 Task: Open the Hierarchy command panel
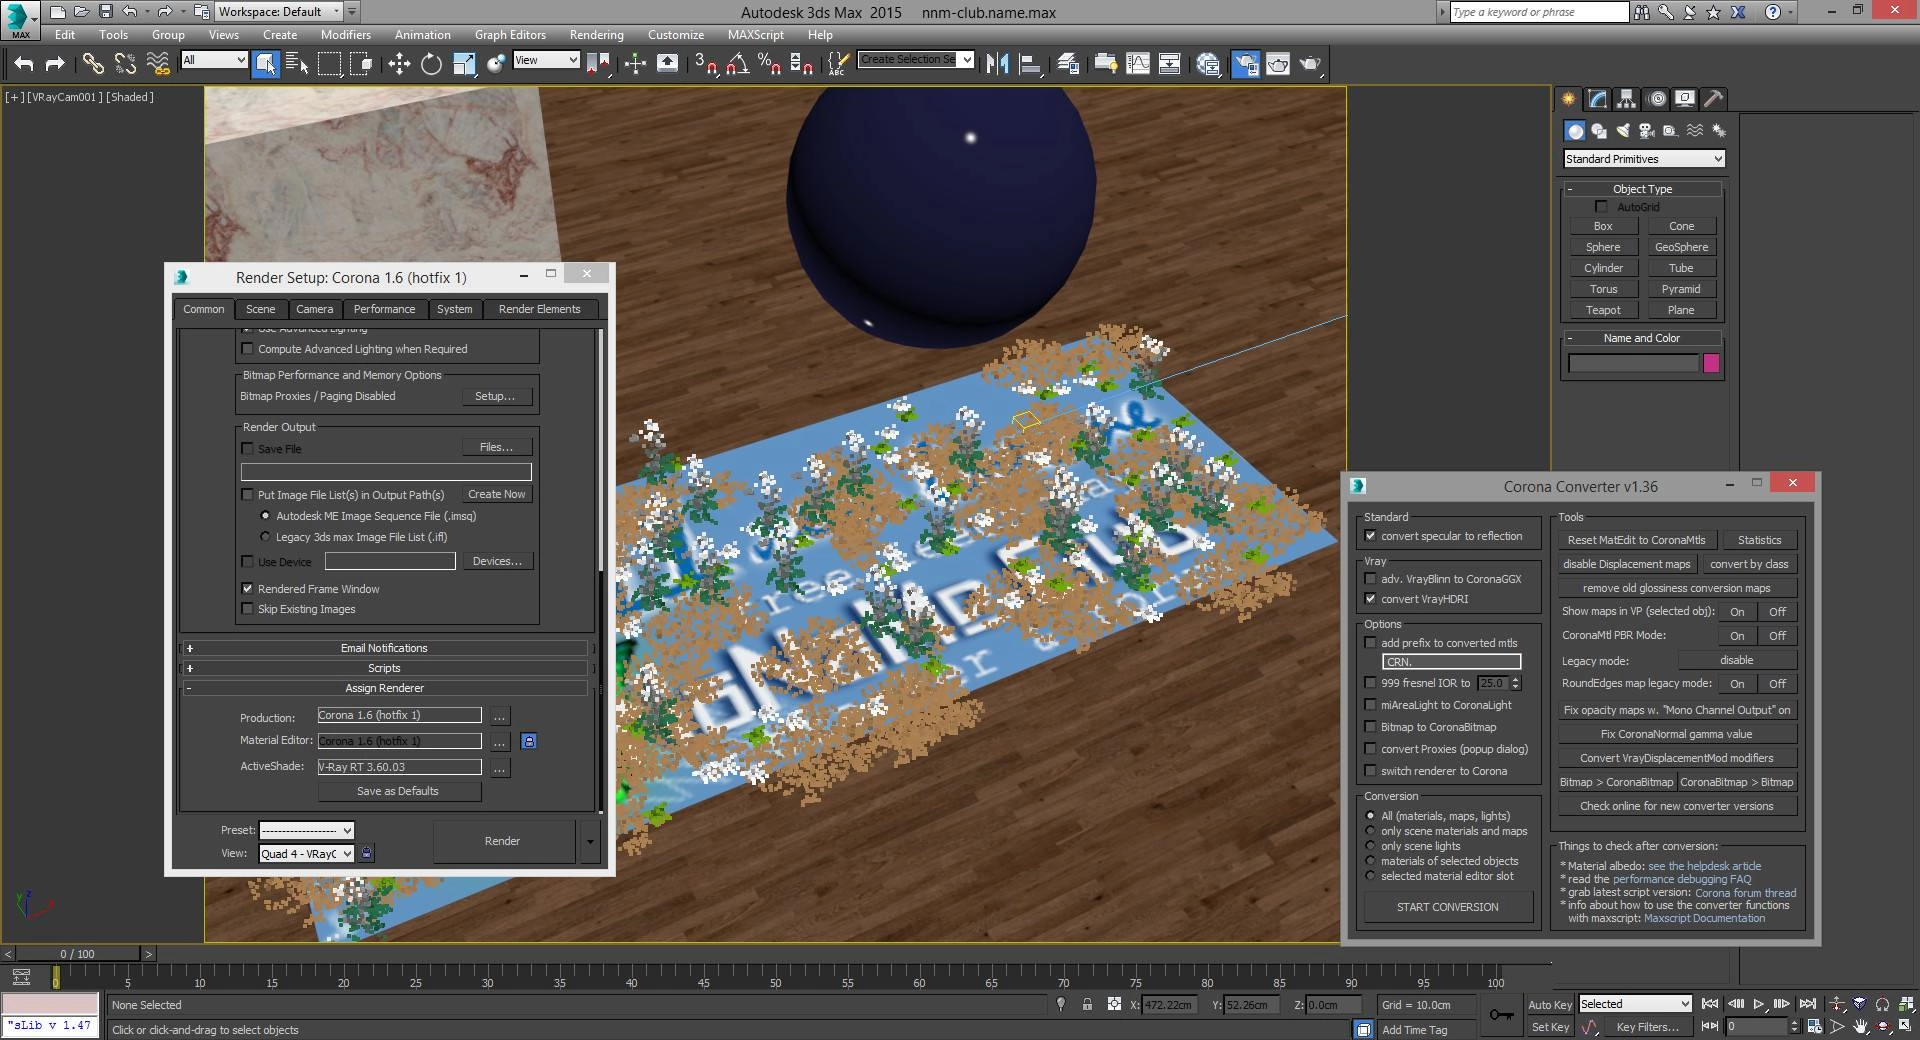[1627, 99]
